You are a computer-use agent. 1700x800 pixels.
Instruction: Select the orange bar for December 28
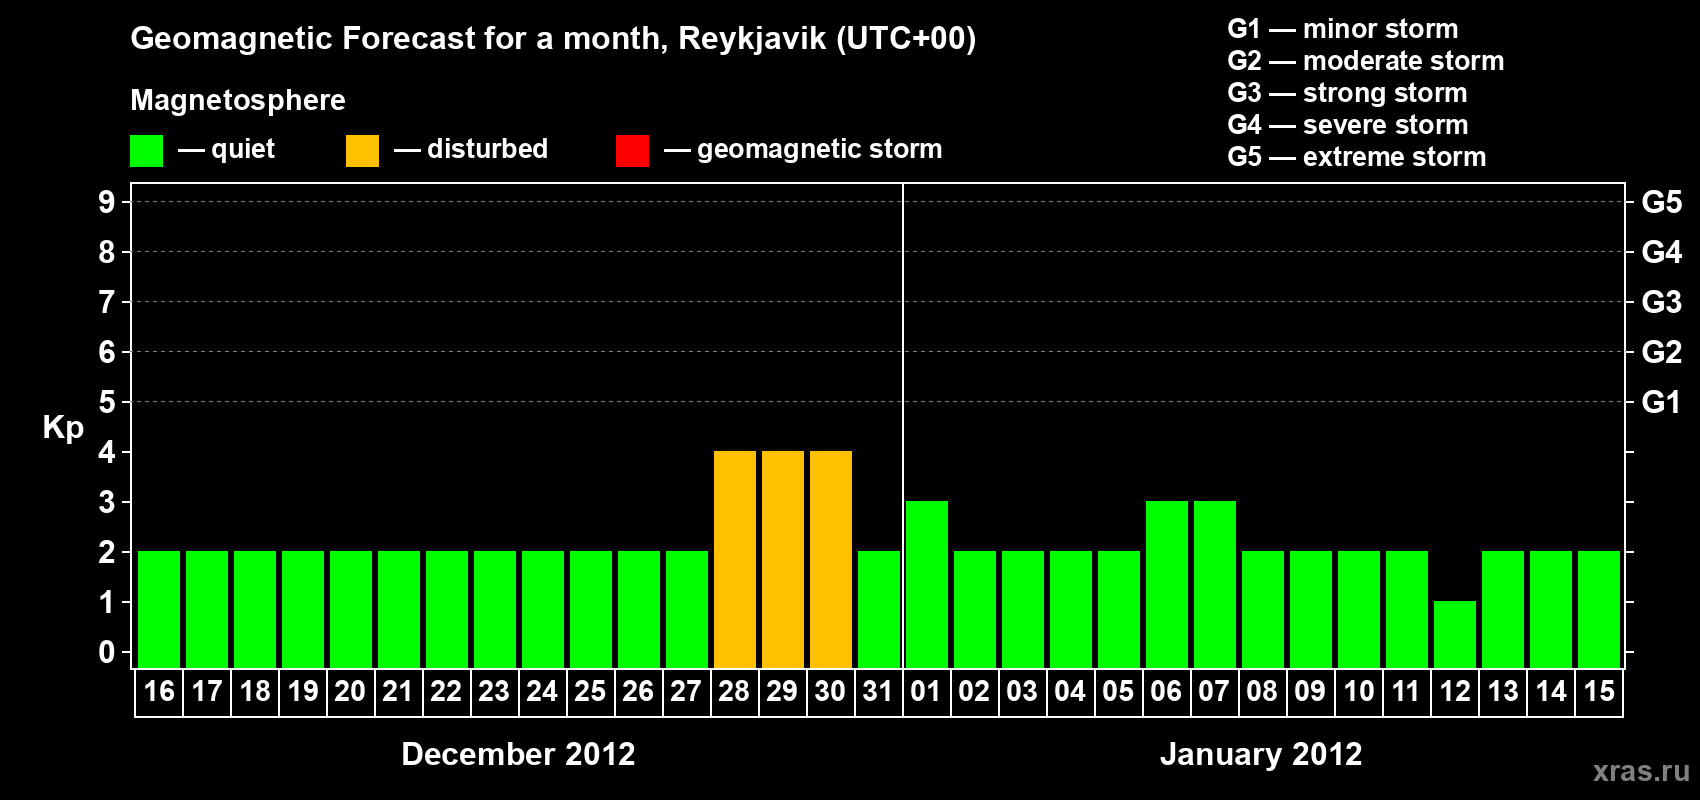coord(735,559)
